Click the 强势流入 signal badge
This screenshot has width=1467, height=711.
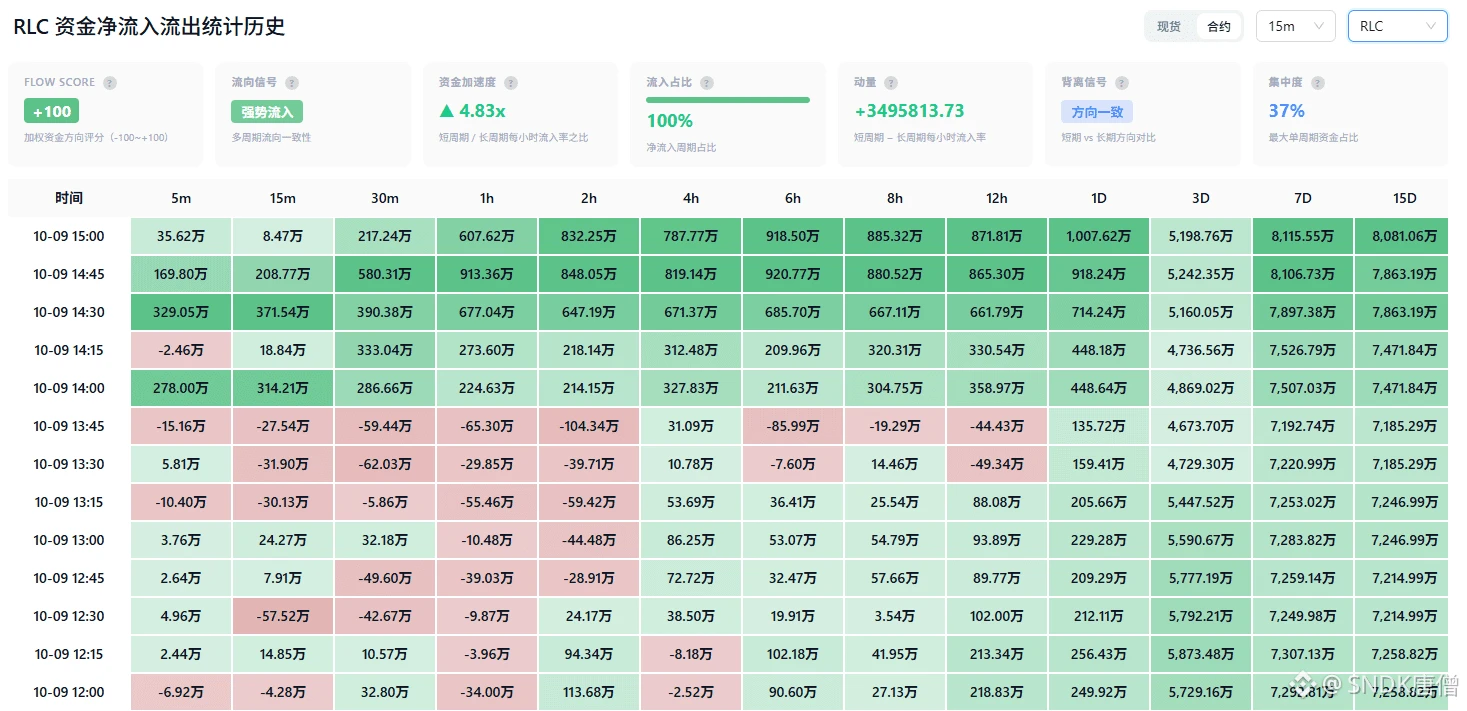[267, 112]
